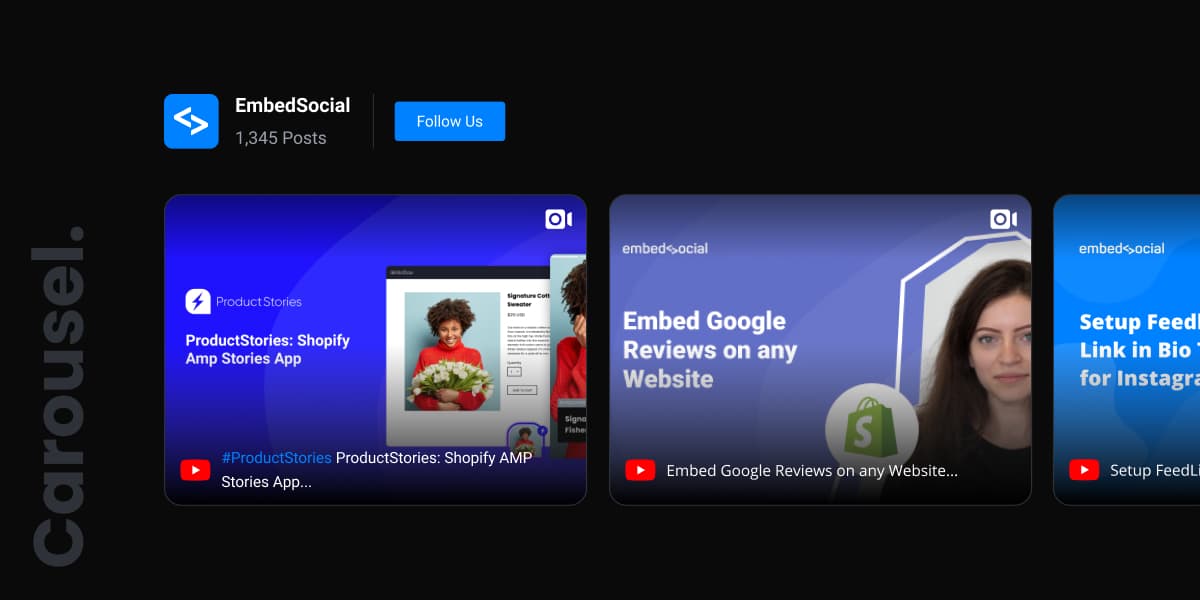Select the video camera icon on the first card
This screenshot has height=600, width=1200.
(x=558, y=218)
